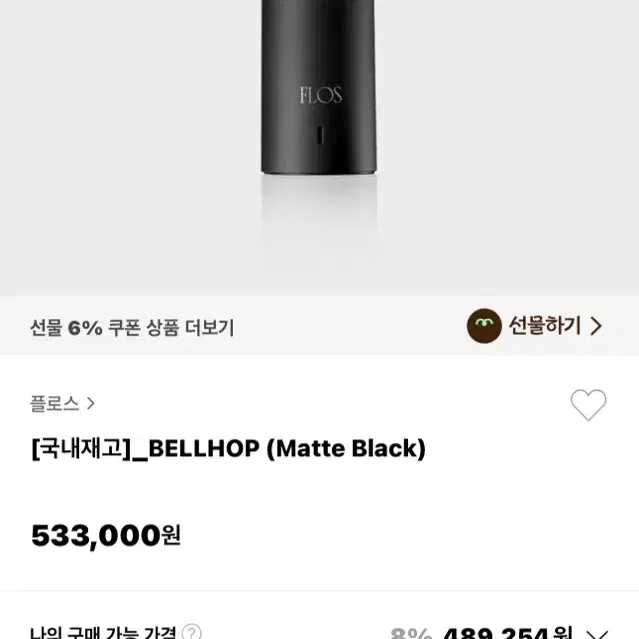The image size is (639, 639).
Task: Click the 489,254원 discounted price
Action: [x=507, y=632]
